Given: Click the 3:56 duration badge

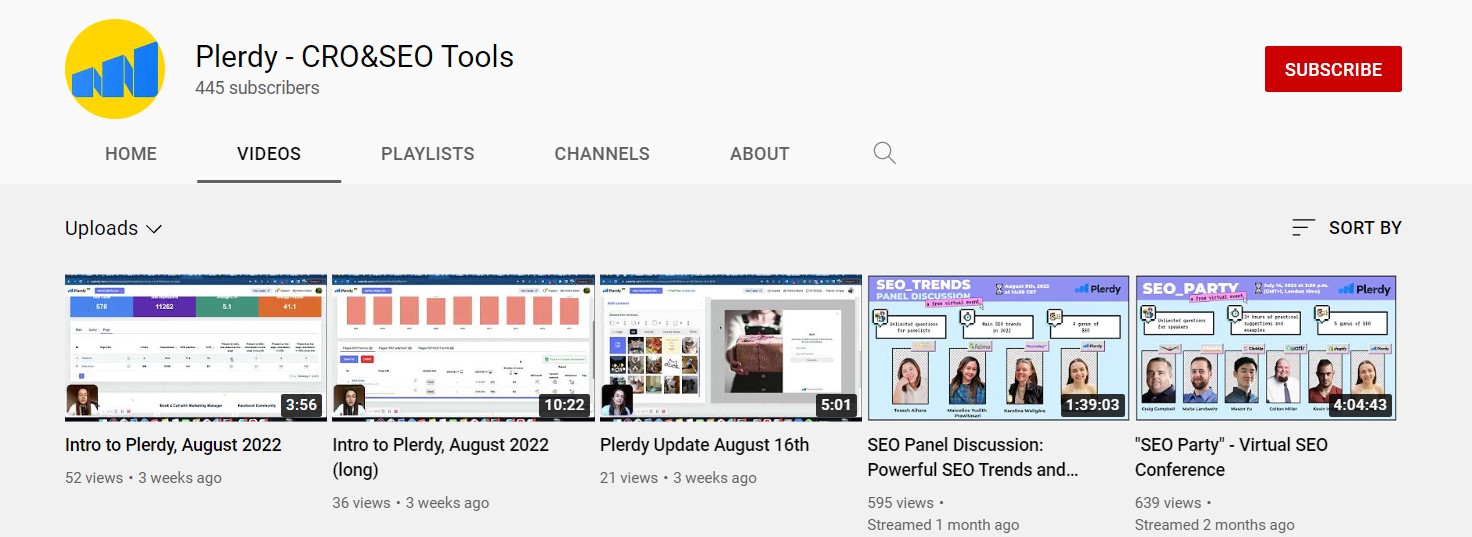Looking at the screenshot, I should pyautogui.click(x=301, y=405).
